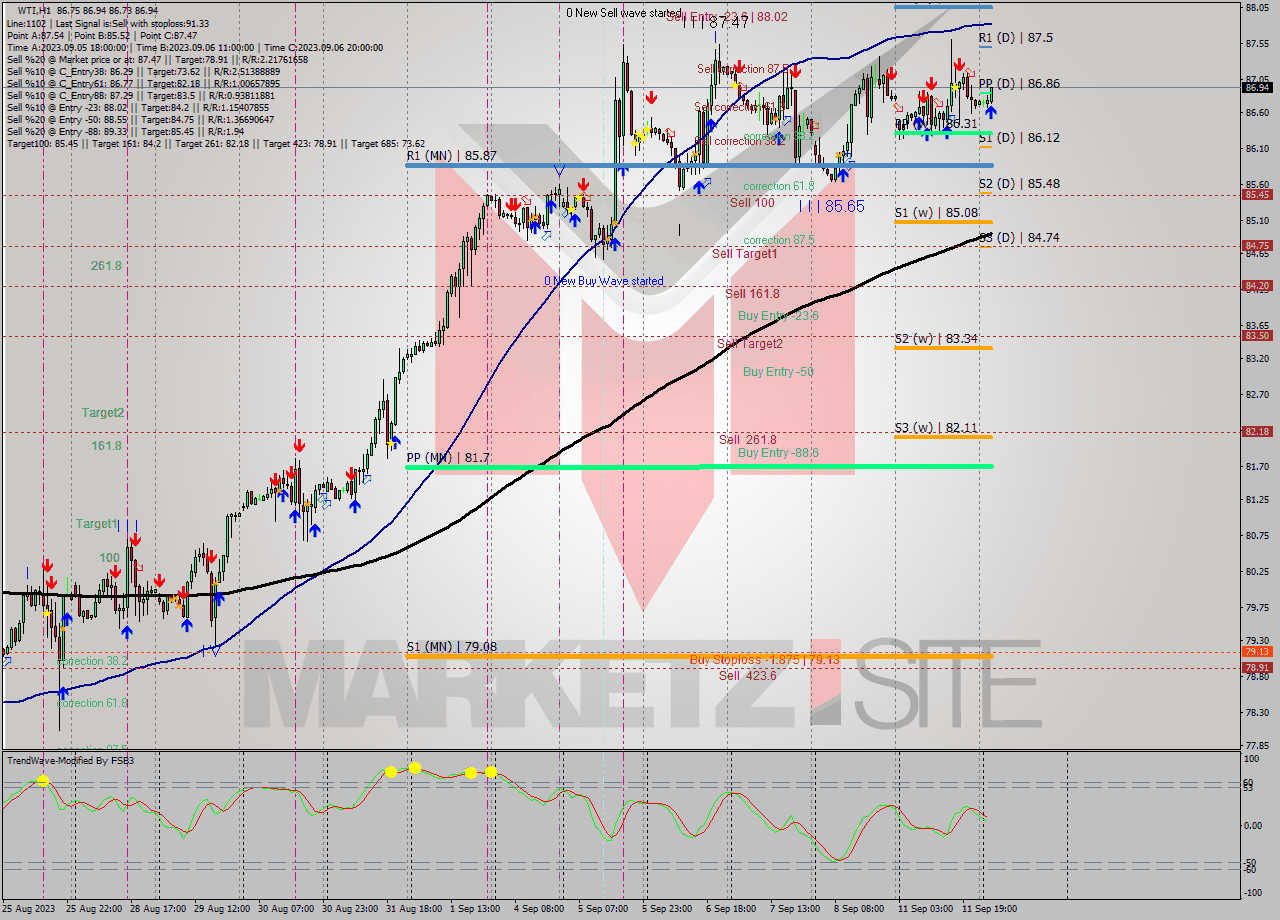
Task: Select the 'Buy Entry -50' label
Action: pyautogui.click(x=778, y=372)
